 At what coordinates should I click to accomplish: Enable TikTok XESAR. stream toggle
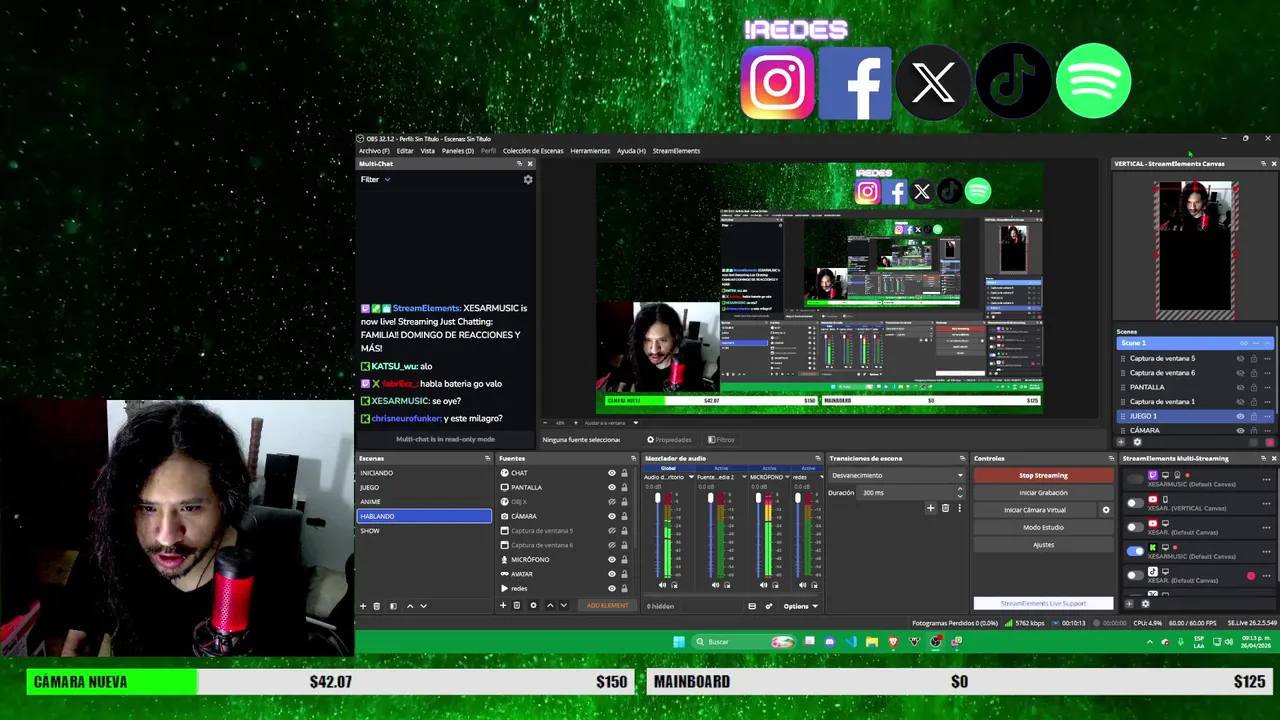(x=1134, y=575)
